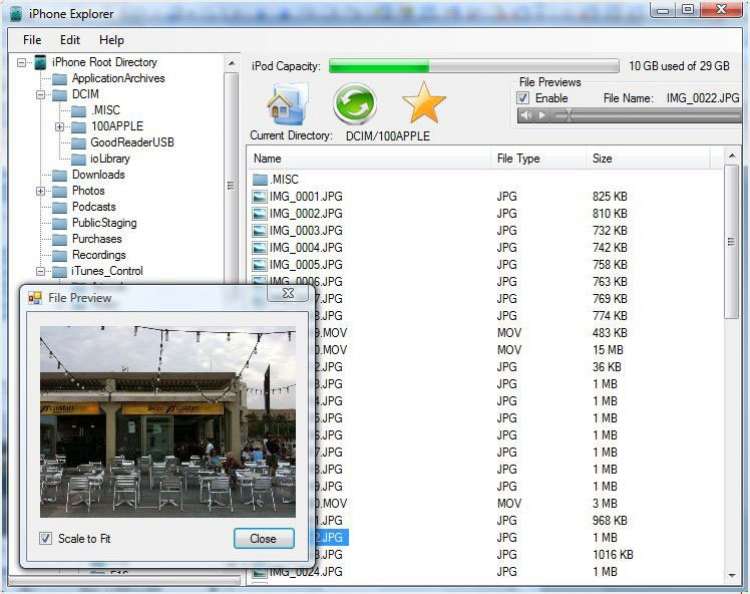Viewport: 750px width, 594px height.
Task: Open the Edit menu
Action: 70,40
